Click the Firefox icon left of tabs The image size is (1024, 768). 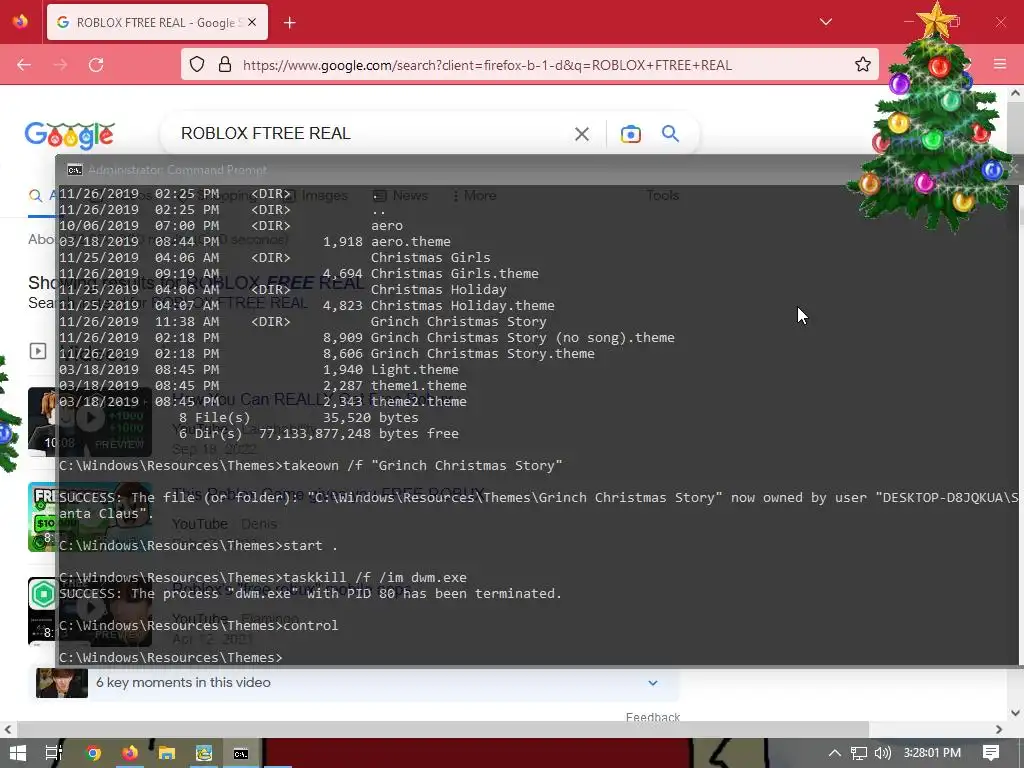pyautogui.click(x=20, y=22)
